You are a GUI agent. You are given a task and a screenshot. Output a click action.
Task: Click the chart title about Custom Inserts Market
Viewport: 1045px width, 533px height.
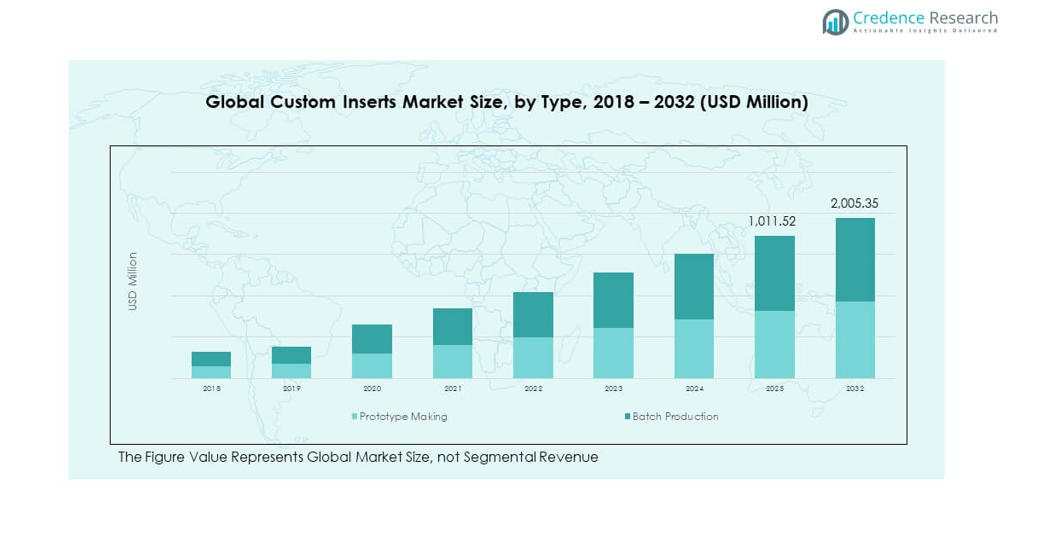coord(507,102)
